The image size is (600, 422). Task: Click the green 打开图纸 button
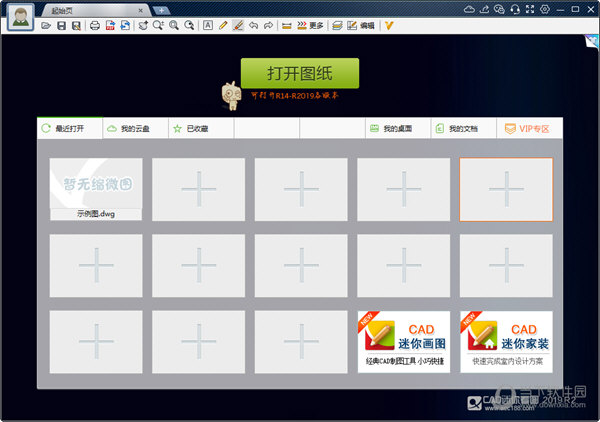[299, 74]
